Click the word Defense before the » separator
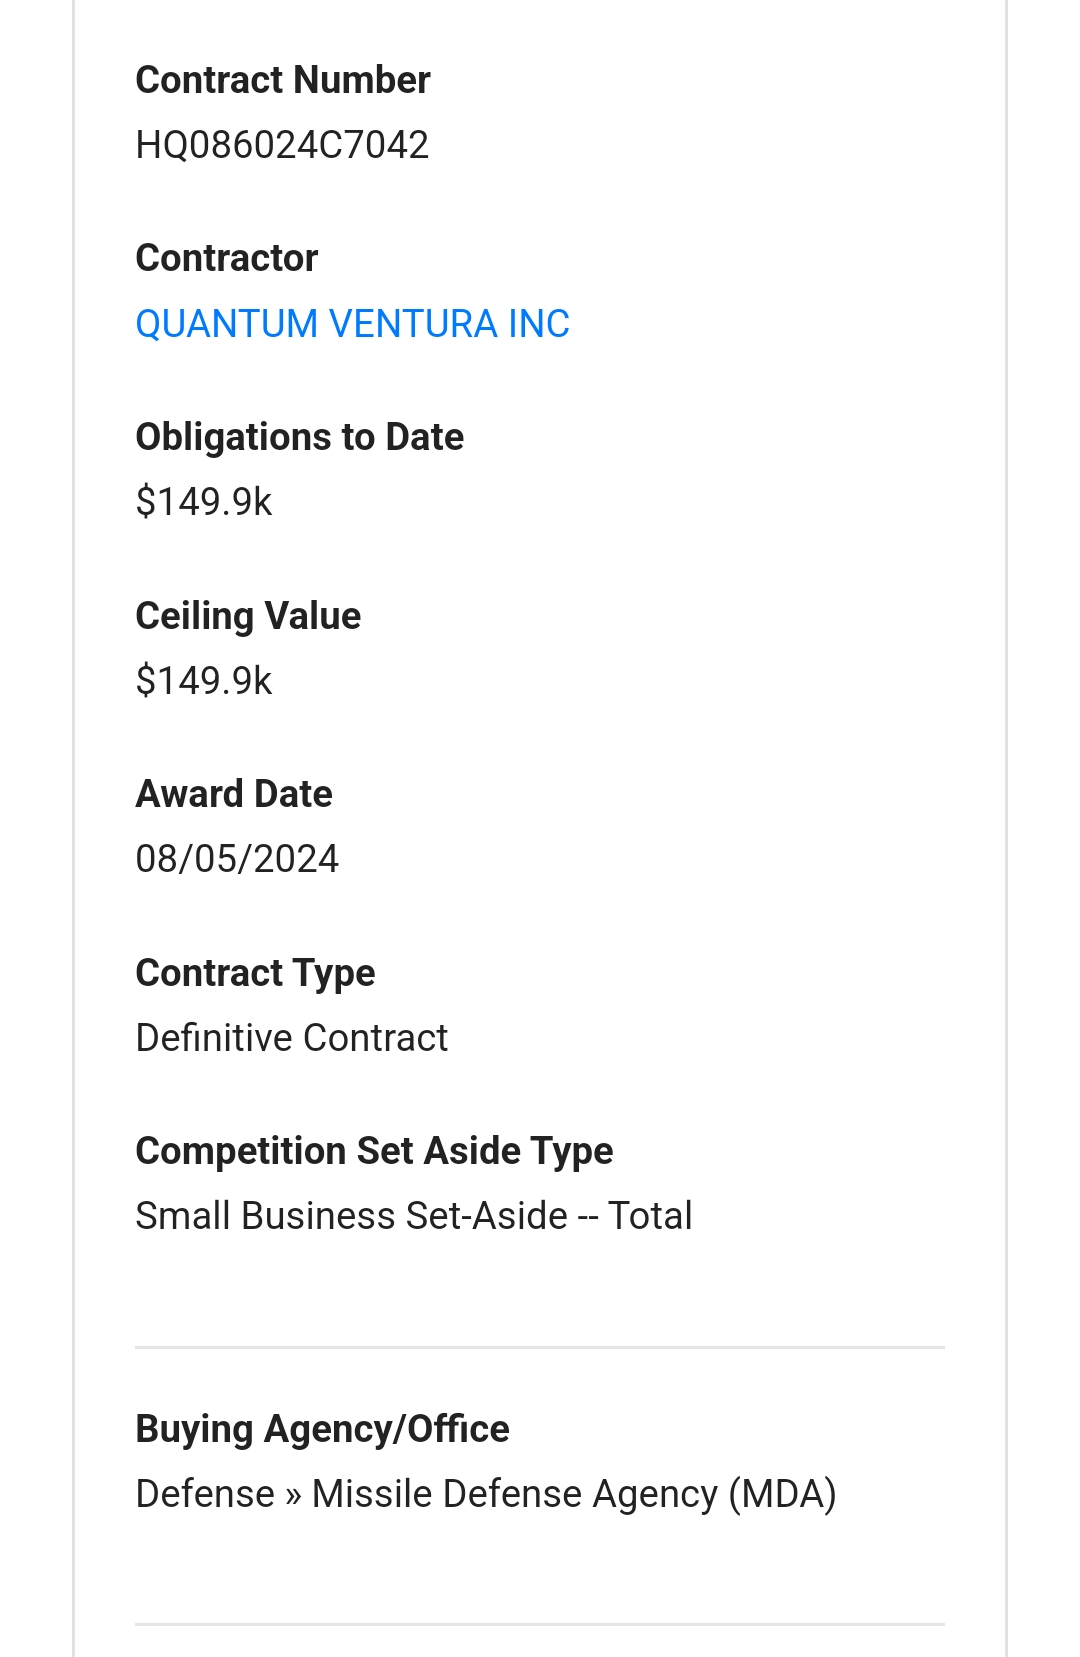1080x1657 pixels. (205, 1494)
